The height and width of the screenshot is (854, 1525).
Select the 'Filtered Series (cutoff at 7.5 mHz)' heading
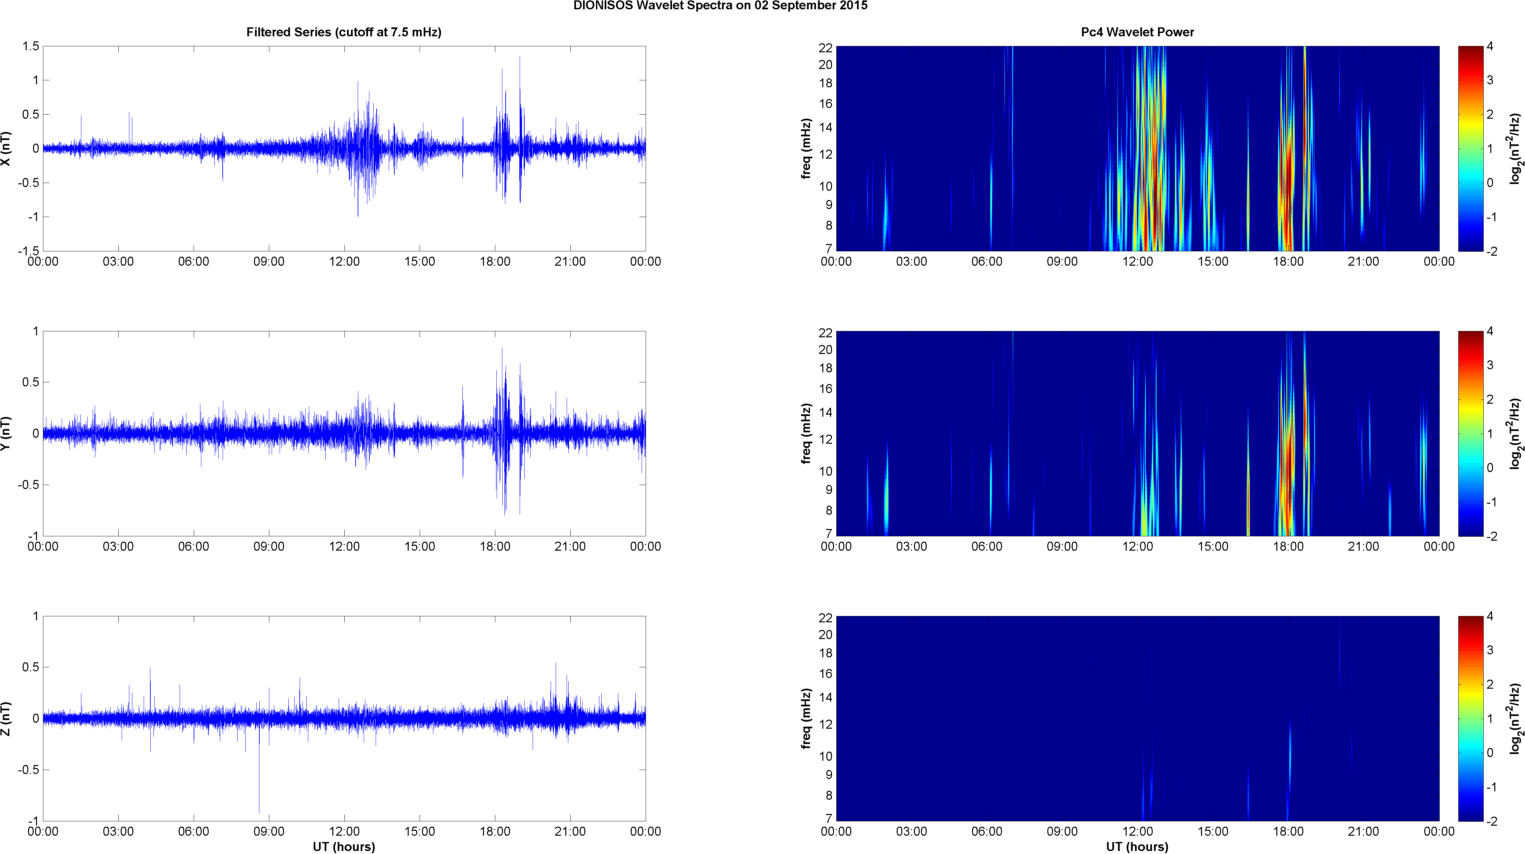[344, 32]
